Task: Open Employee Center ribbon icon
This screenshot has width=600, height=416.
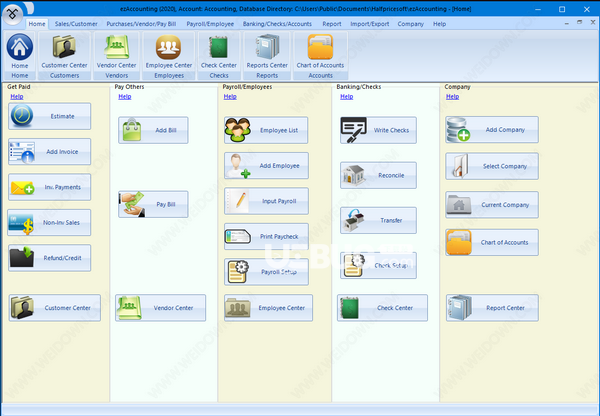Action: (x=169, y=51)
